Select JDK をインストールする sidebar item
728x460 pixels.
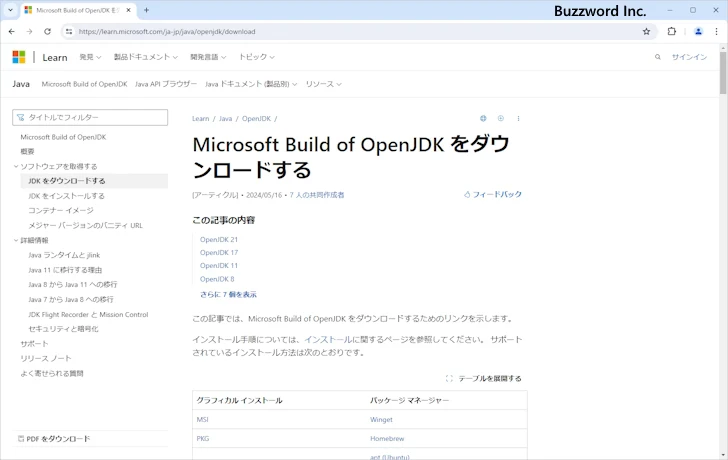66,196
